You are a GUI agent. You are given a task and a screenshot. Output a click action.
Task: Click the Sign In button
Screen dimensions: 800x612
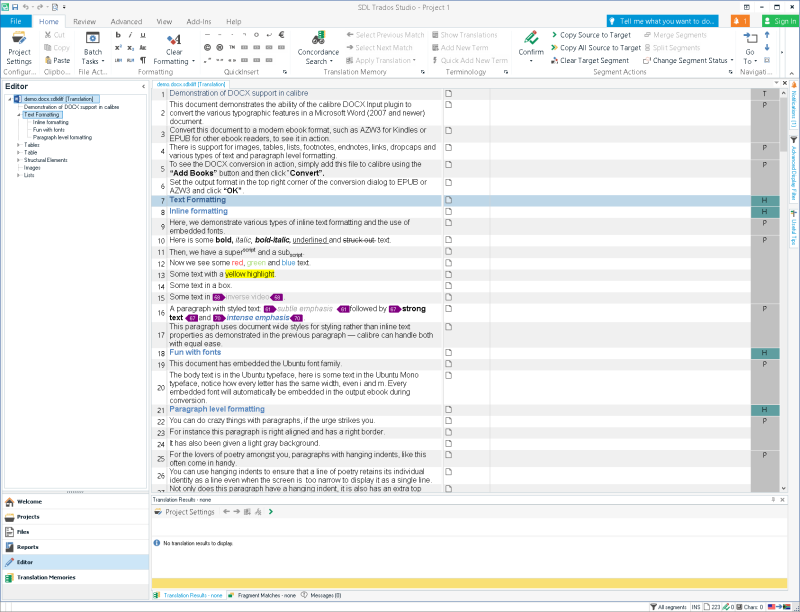(780, 21)
